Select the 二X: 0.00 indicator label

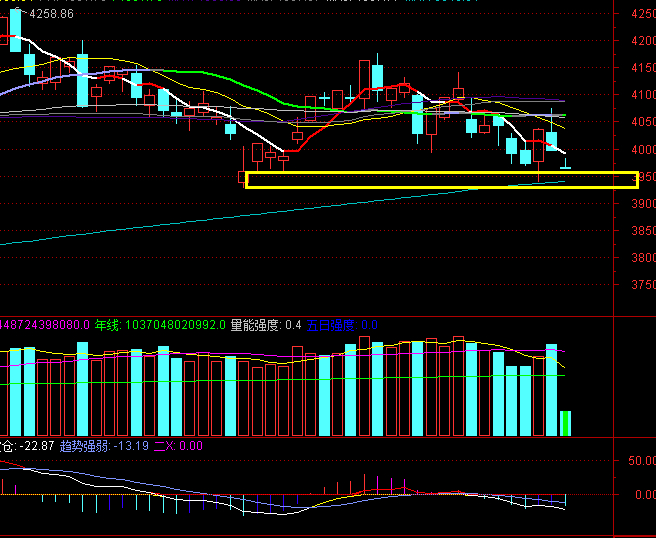[x=178, y=446]
